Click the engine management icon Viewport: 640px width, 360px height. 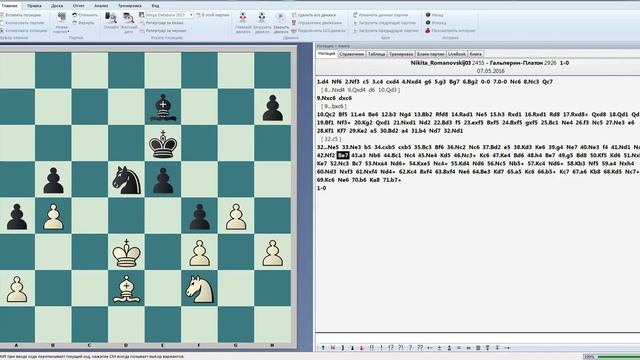coord(294,23)
